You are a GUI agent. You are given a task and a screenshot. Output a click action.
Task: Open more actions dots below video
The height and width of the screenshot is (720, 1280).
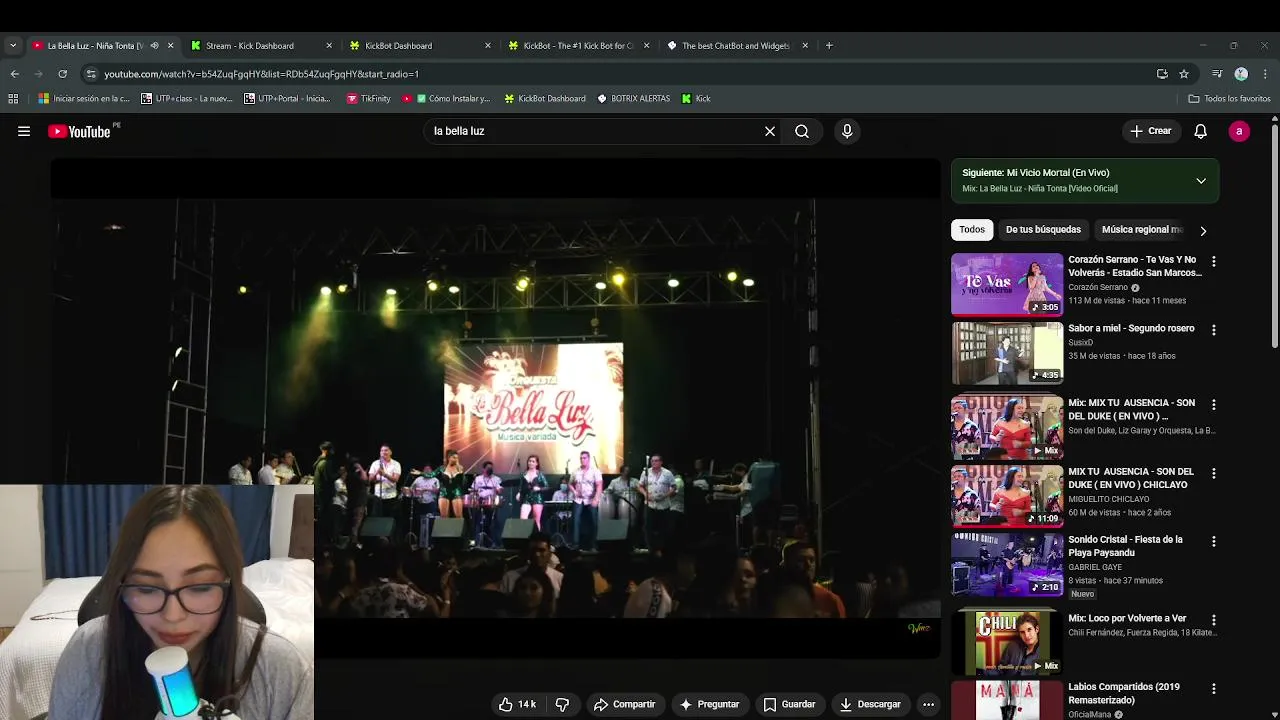pyautogui.click(x=928, y=704)
